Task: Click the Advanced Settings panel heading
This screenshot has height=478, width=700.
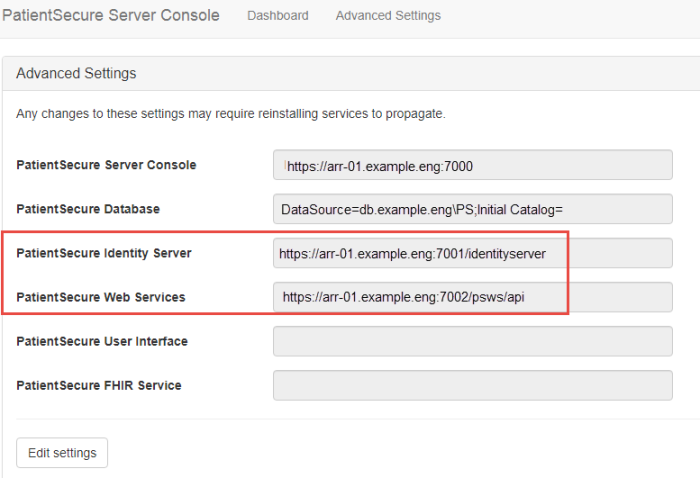Action: coord(76,74)
